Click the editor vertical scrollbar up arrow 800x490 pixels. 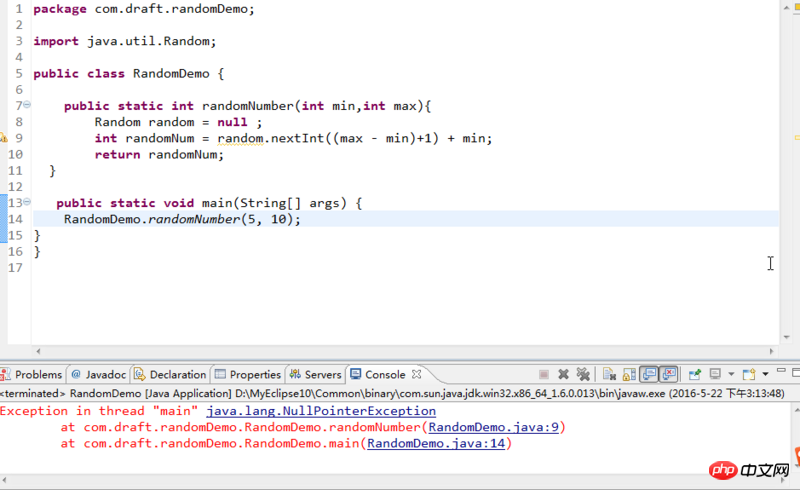786,7
